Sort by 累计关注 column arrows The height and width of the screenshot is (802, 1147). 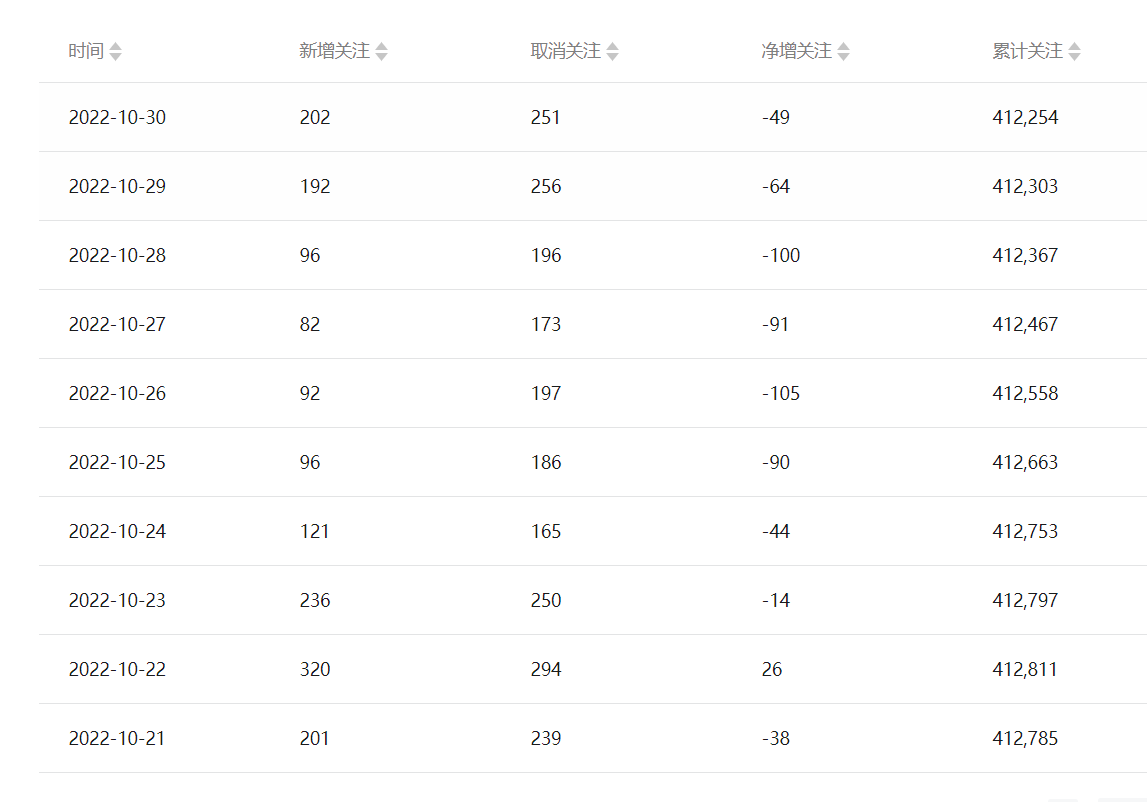click(x=1075, y=51)
